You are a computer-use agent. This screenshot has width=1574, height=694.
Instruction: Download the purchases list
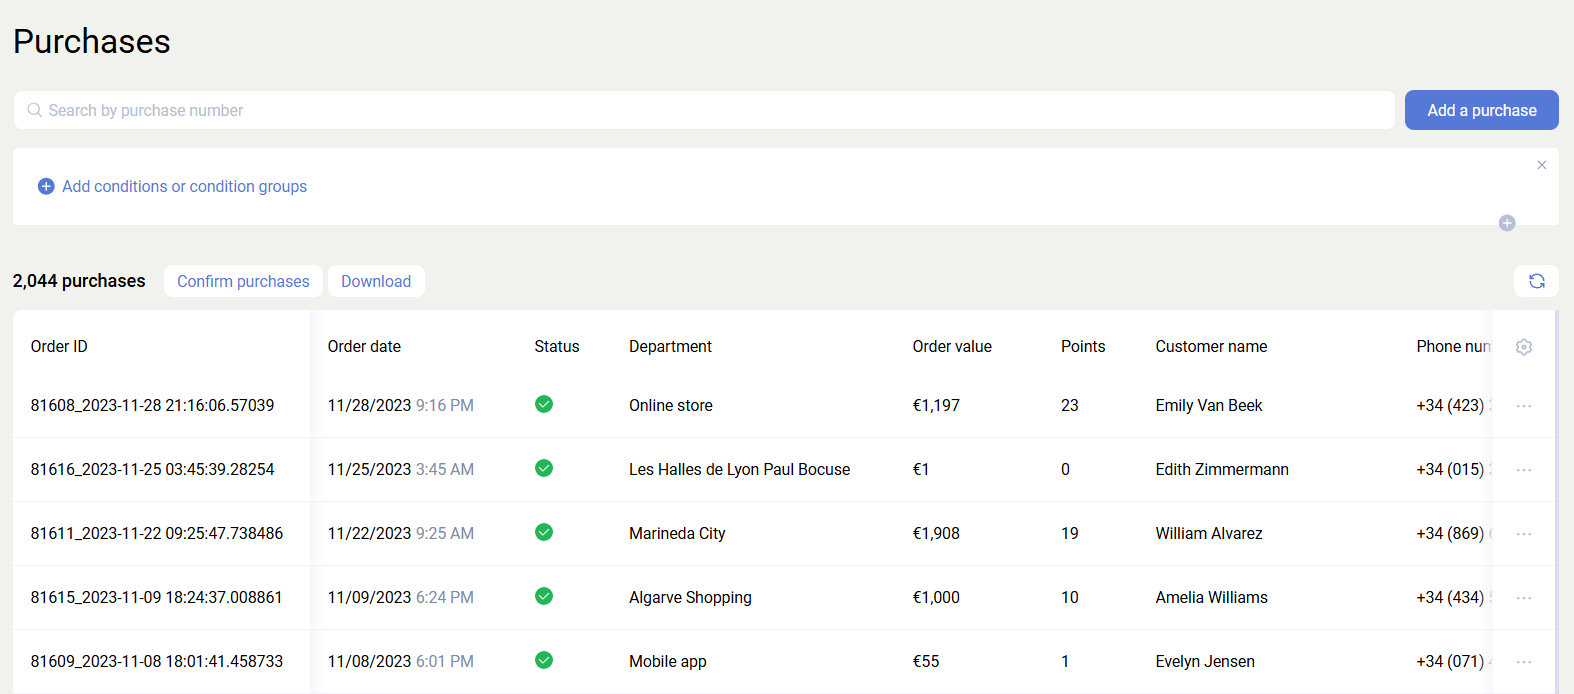point(376,281)
